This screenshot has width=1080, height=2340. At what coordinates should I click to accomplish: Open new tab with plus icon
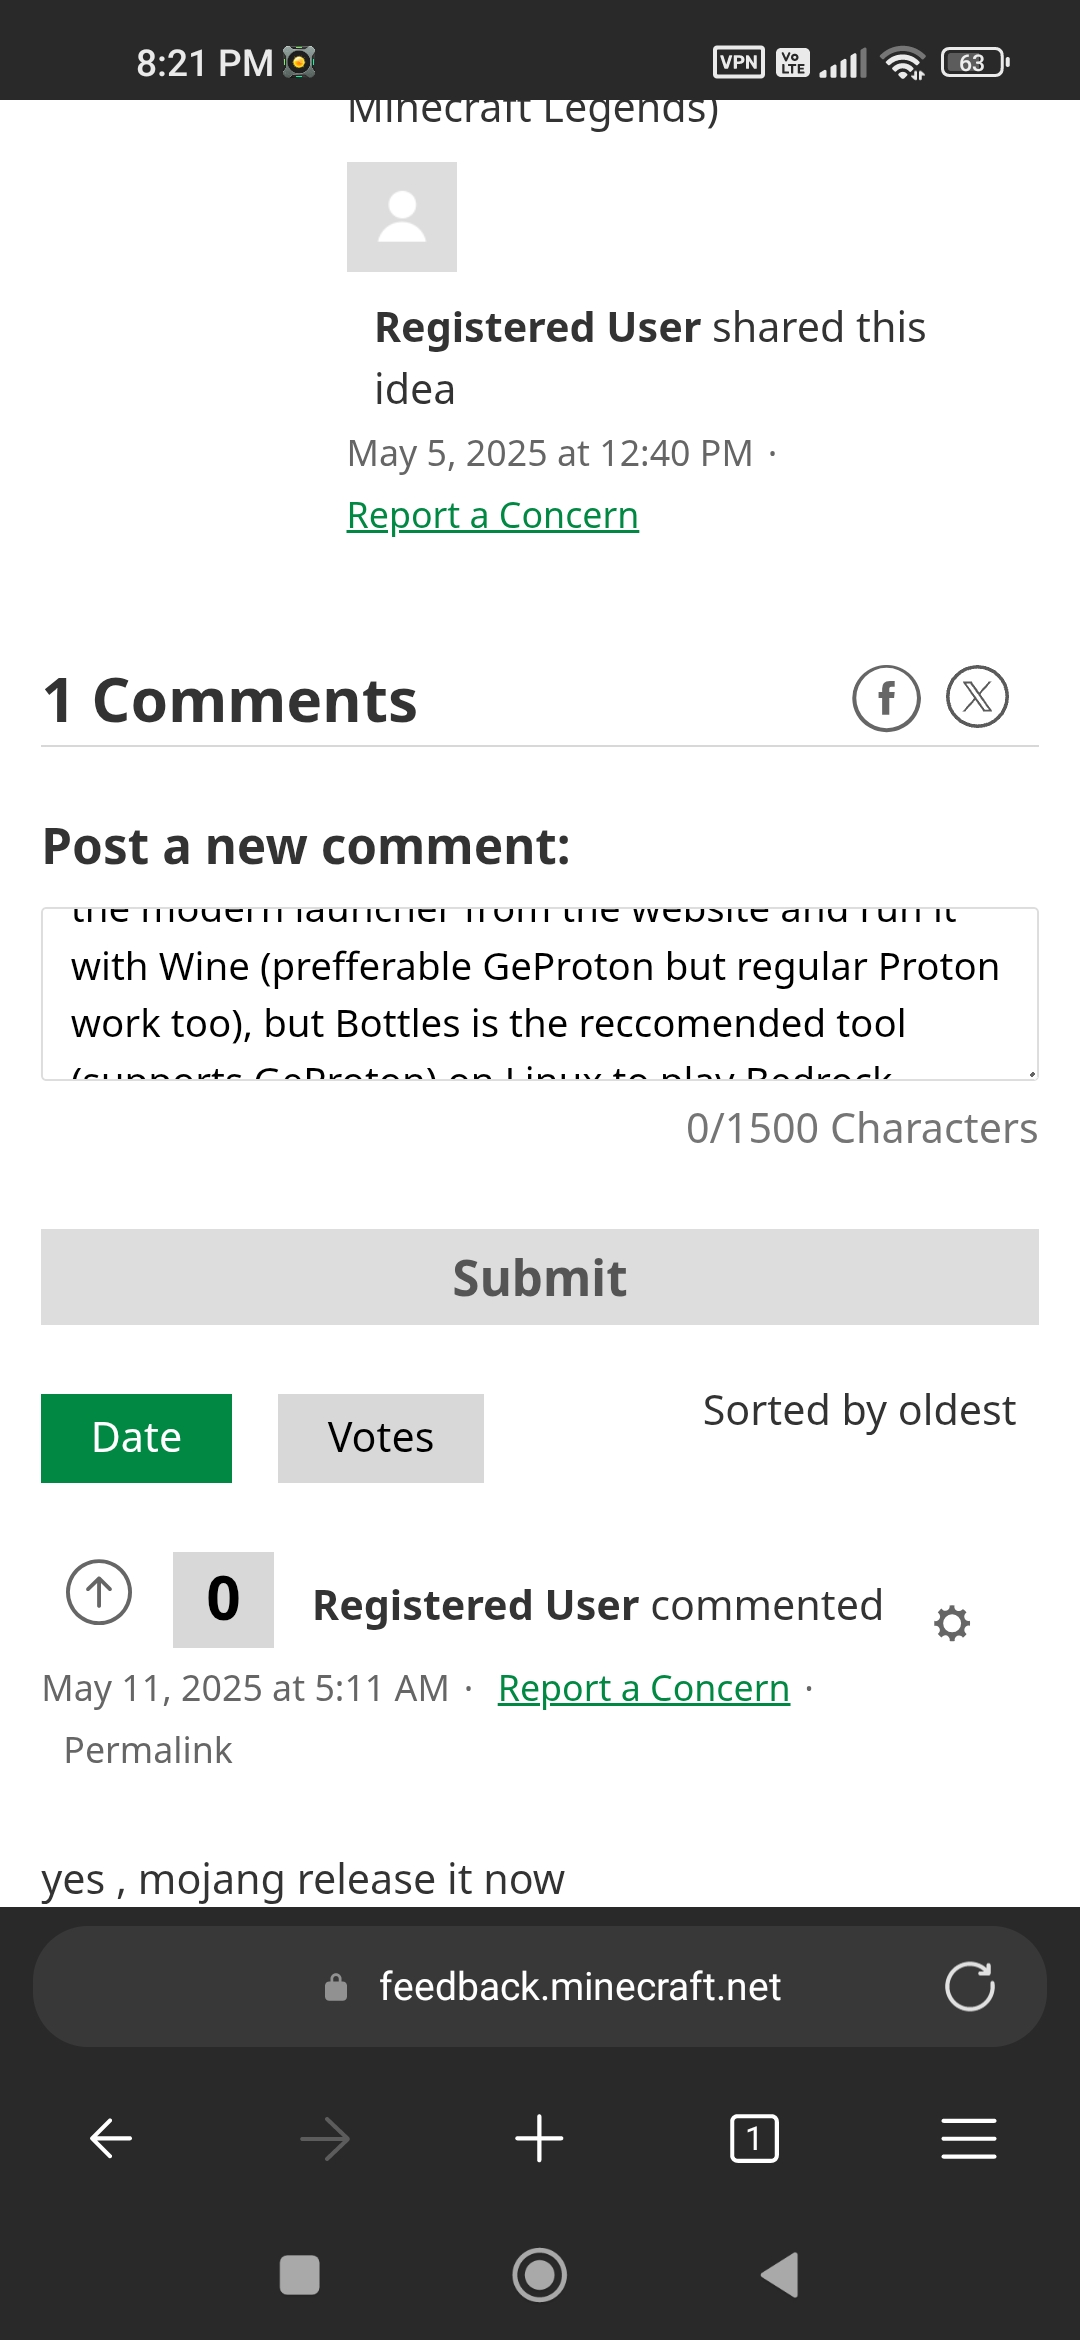pos(539,2139)
